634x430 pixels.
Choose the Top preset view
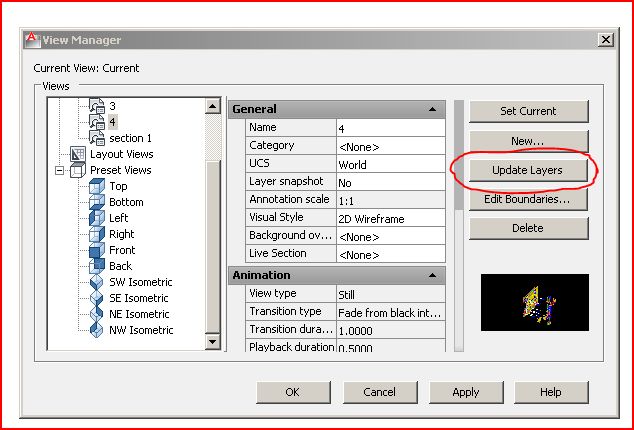[x=118, y=186]
